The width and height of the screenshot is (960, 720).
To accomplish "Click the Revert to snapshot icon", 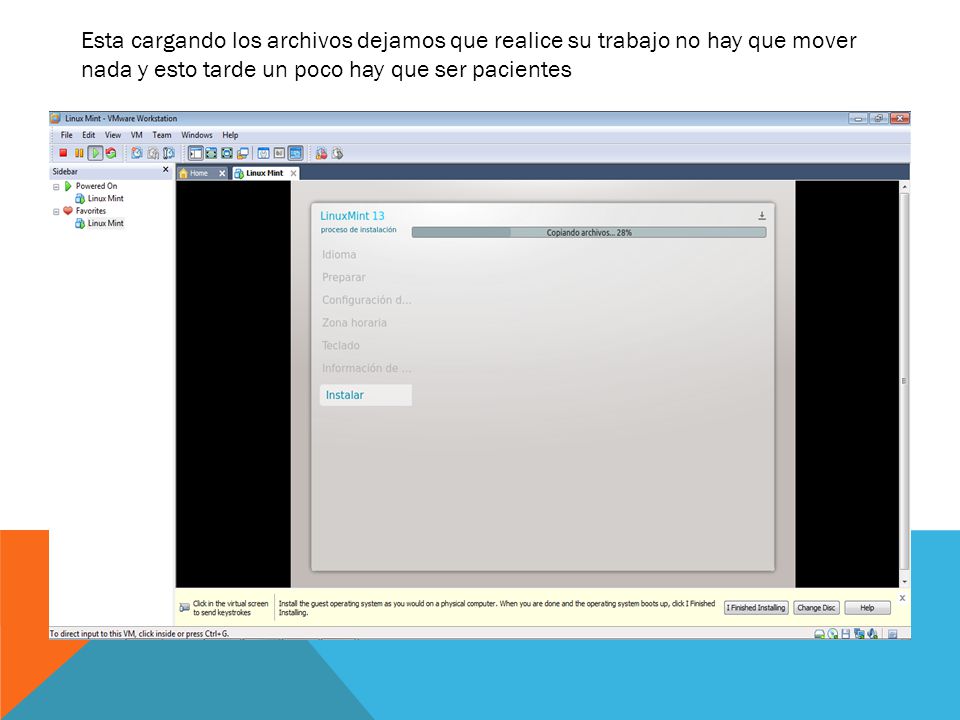I will click(153, 153).
